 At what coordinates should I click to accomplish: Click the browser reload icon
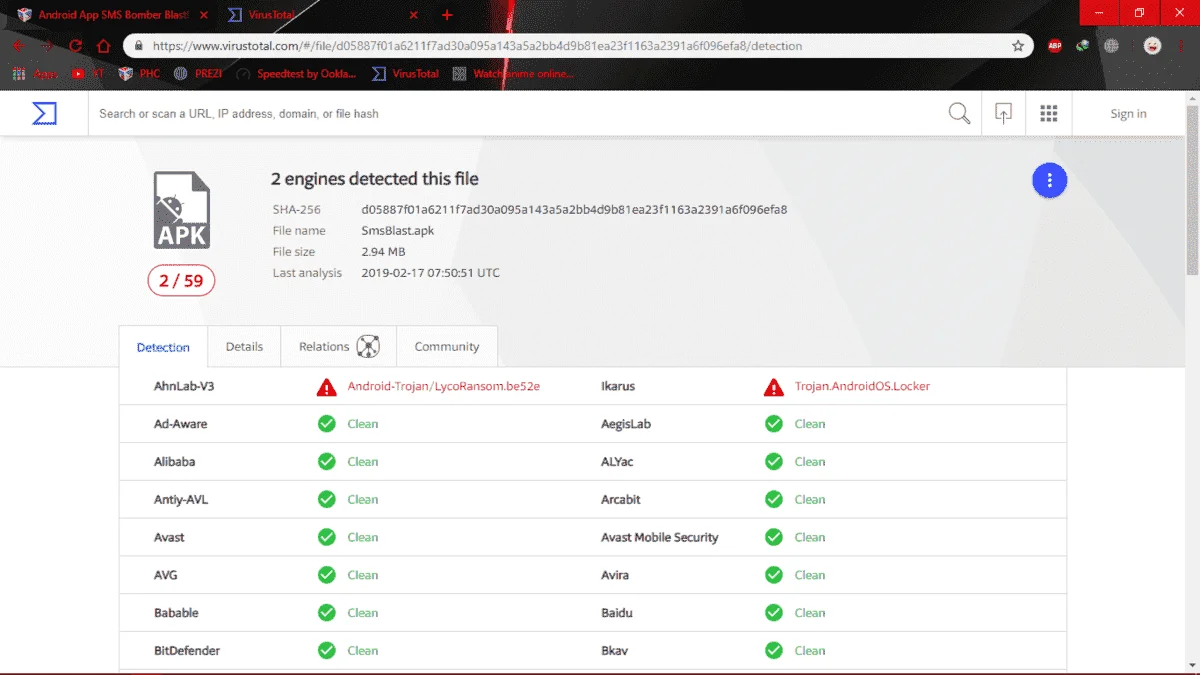click(75, 46)
